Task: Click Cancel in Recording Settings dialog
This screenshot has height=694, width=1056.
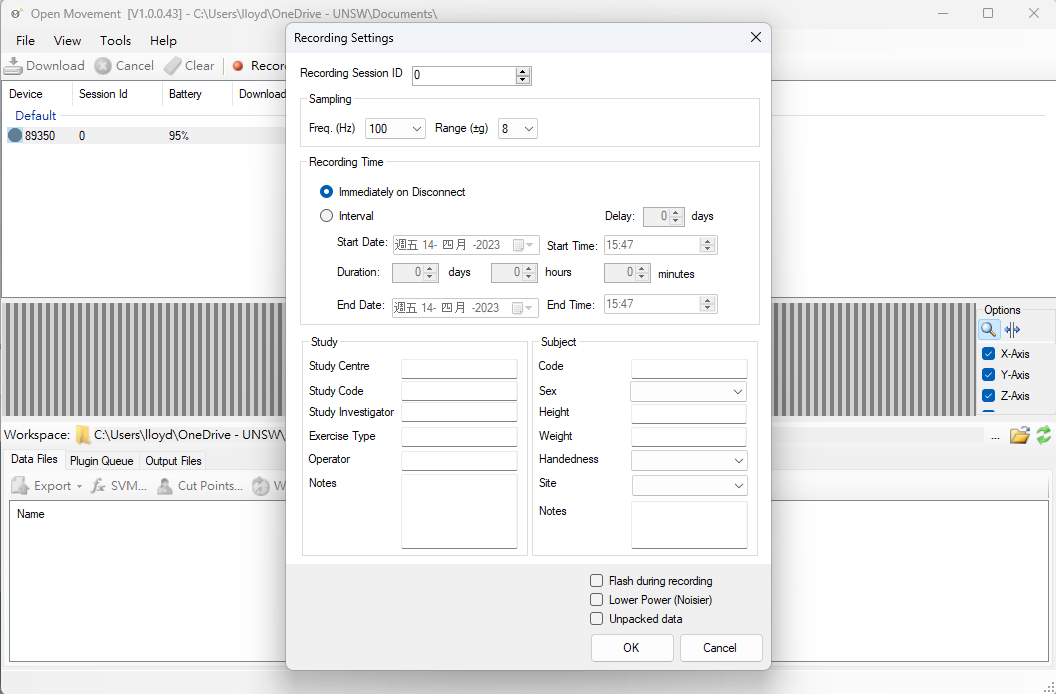Action: [721, 648]
